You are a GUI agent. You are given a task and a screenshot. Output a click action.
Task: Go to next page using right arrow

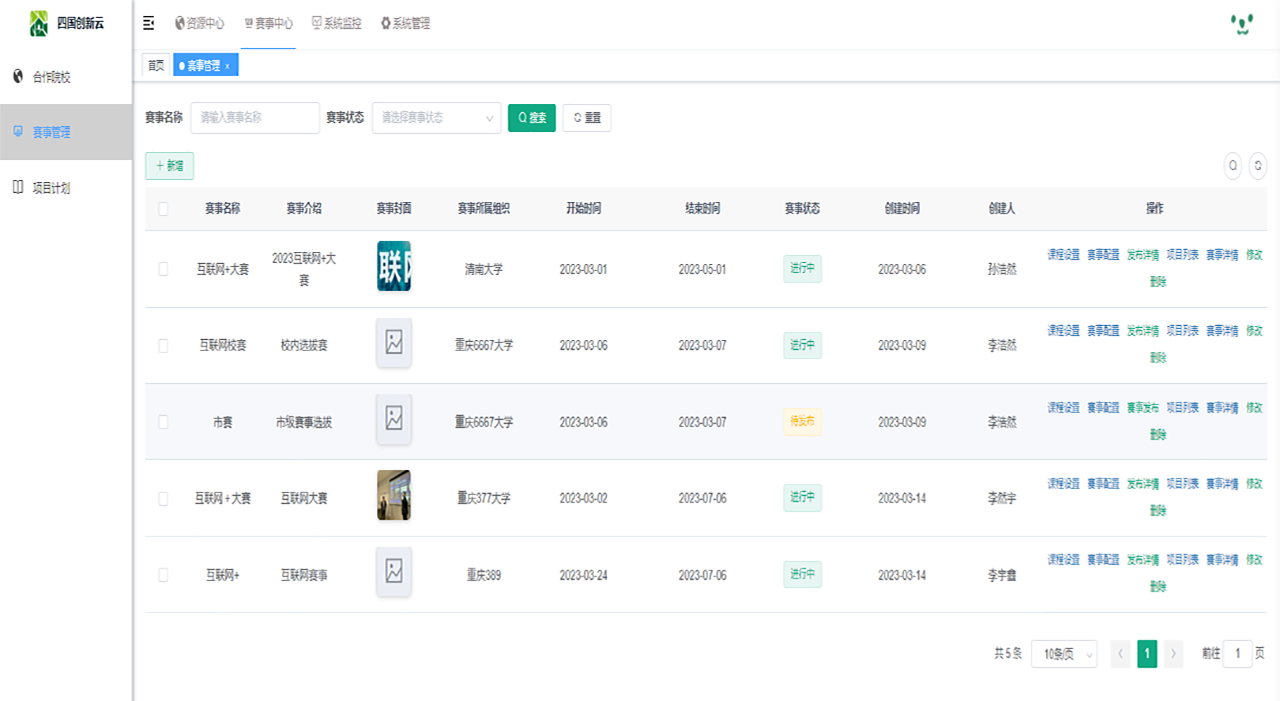(1174, 654)
